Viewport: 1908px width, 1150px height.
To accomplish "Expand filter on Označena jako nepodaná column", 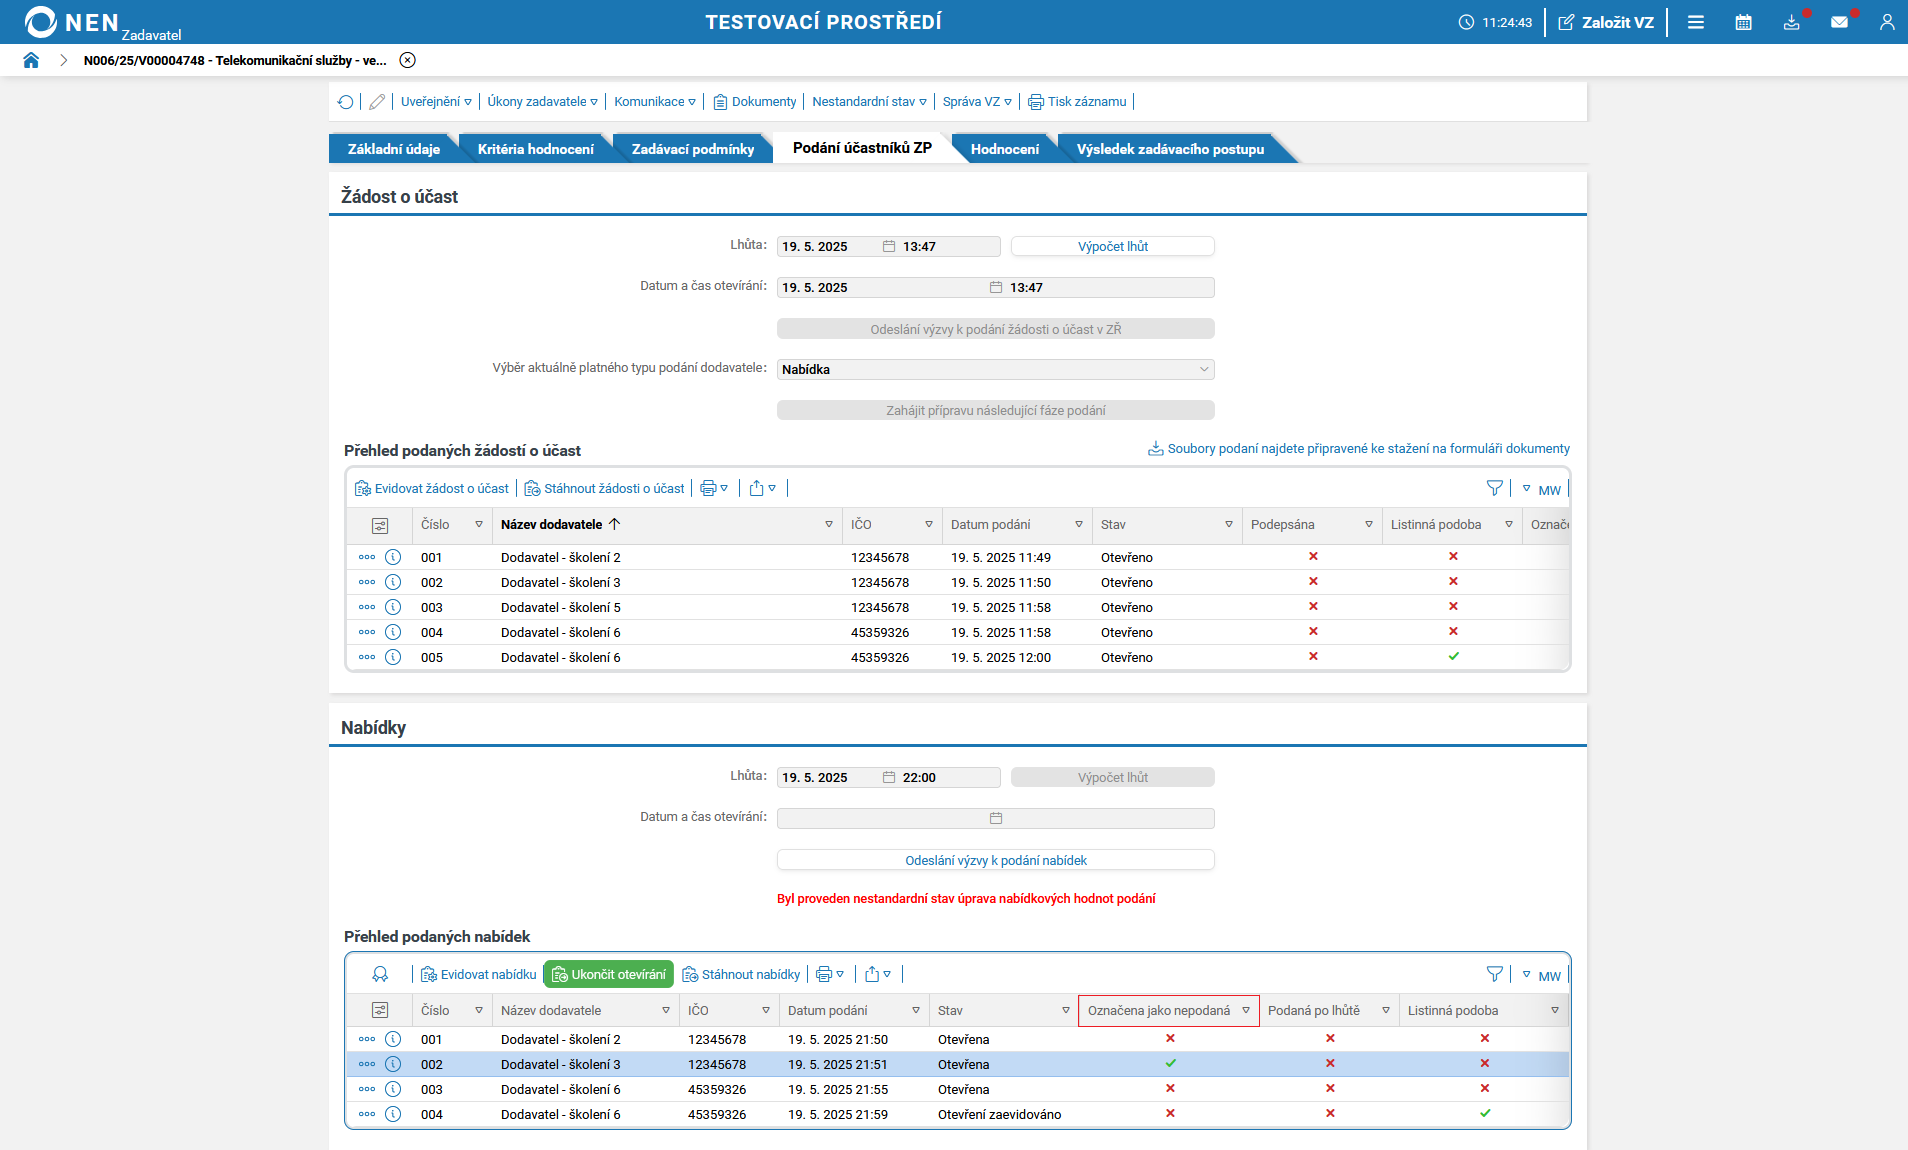I will point(1246,1011).
